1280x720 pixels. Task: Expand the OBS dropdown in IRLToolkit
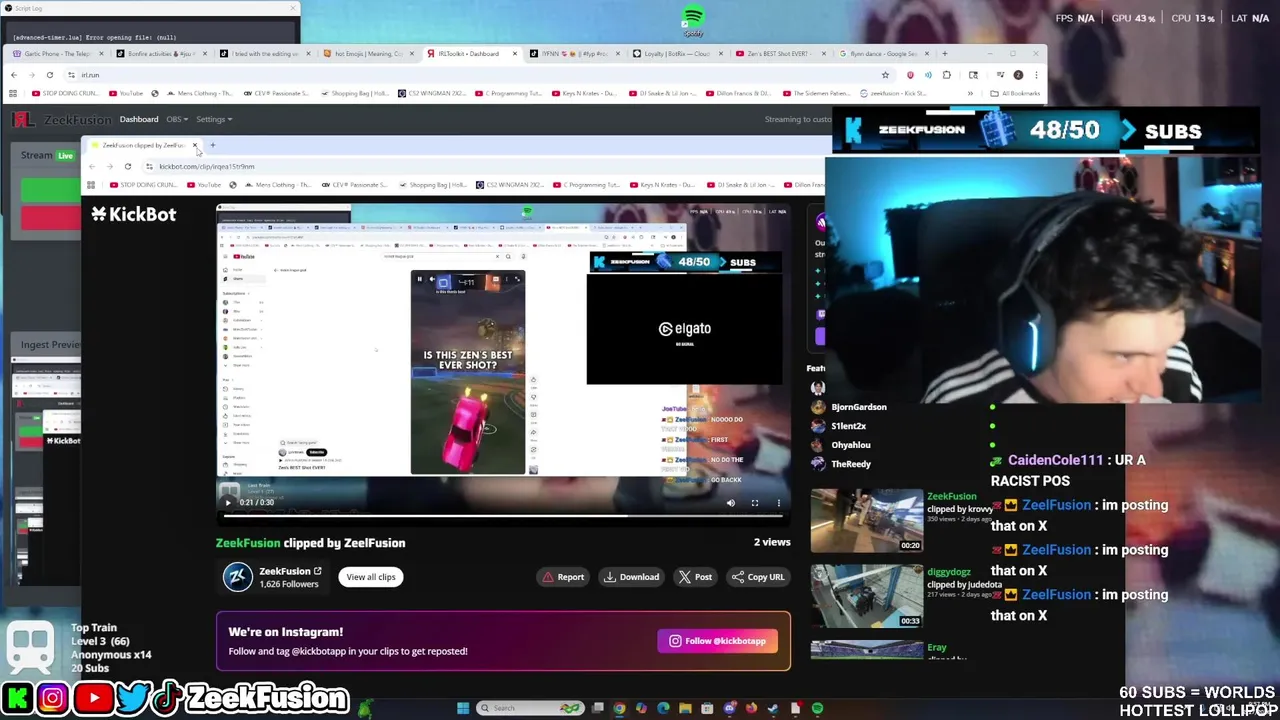point(177,119)
